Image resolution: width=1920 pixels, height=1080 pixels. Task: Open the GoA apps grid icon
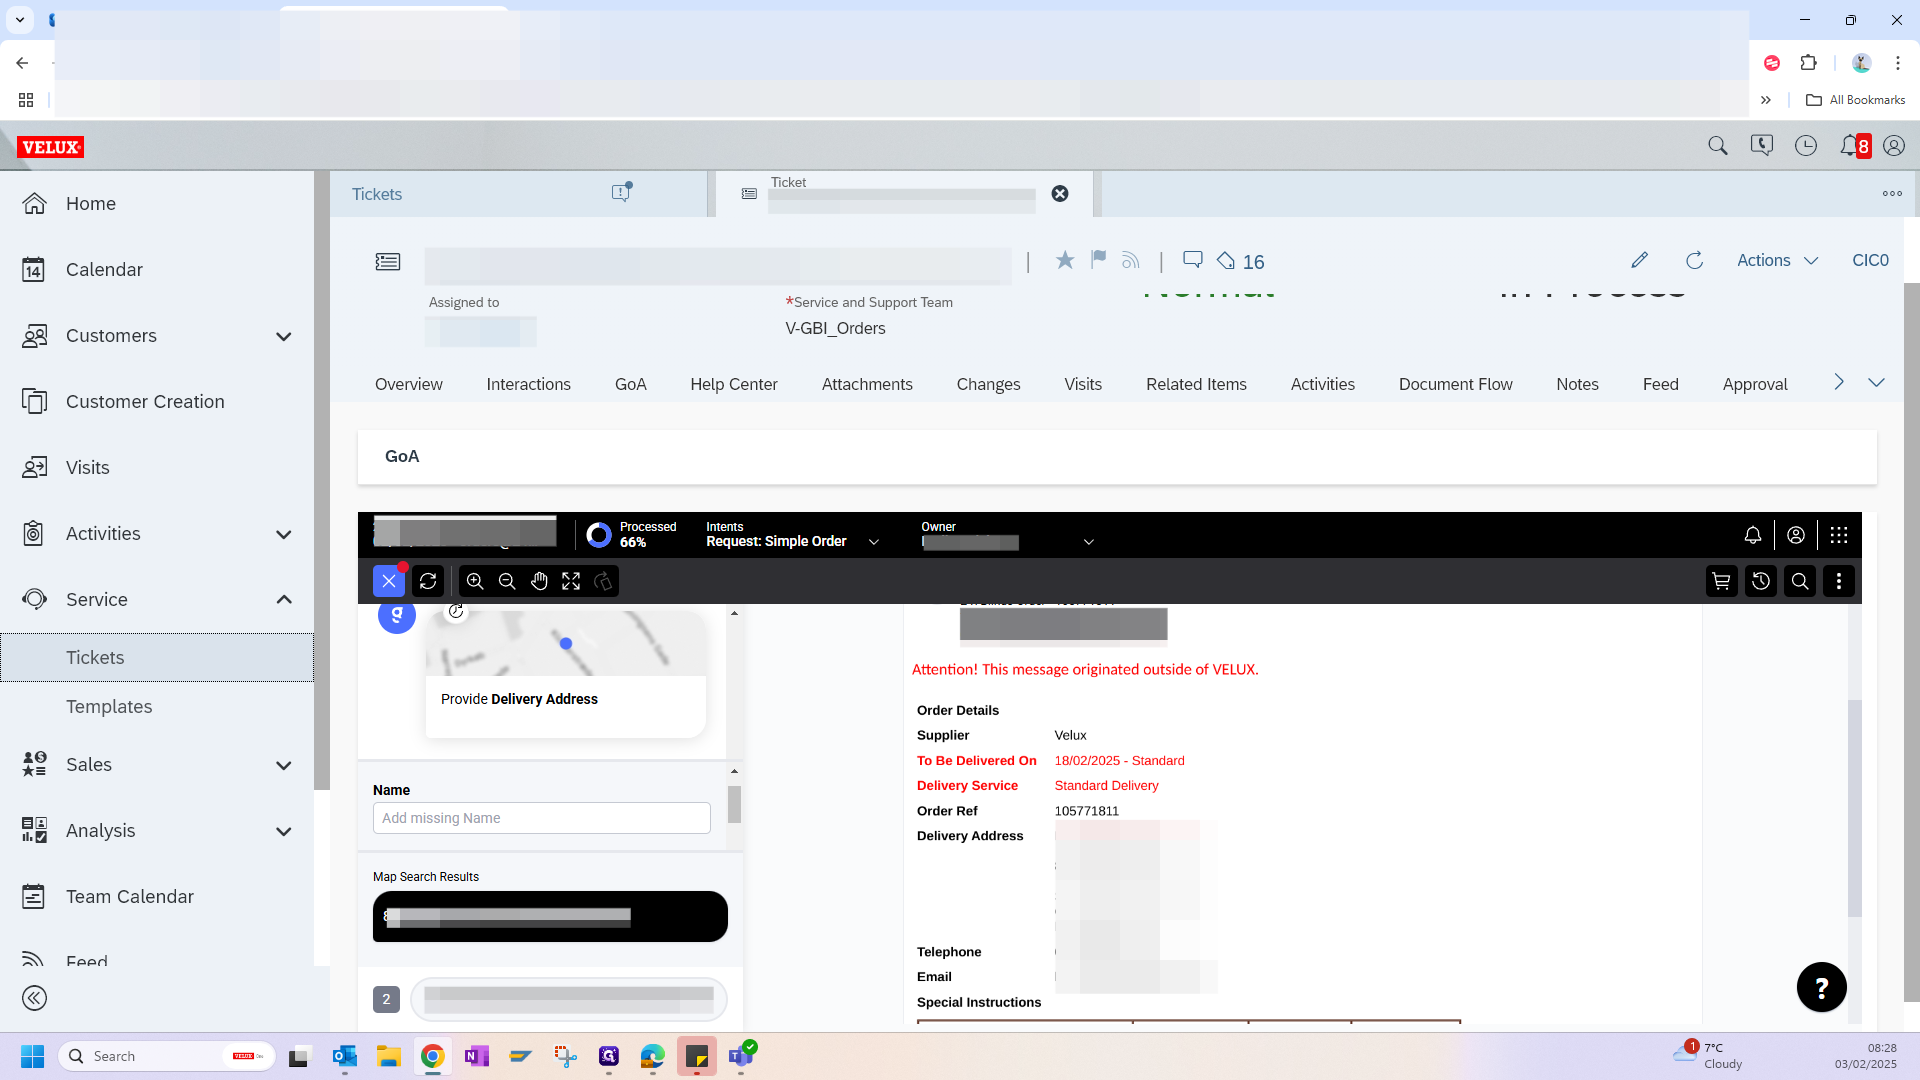pos(1839,535)
